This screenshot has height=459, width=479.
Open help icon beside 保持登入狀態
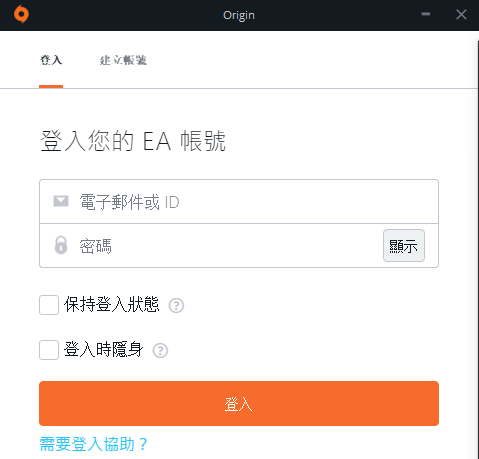[x=176, y=305]
